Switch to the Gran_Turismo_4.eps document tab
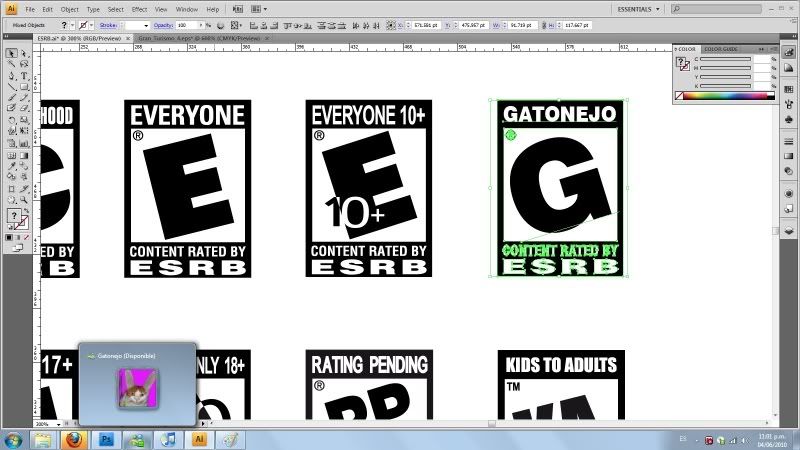800x450 pixels. pos(199,38)
